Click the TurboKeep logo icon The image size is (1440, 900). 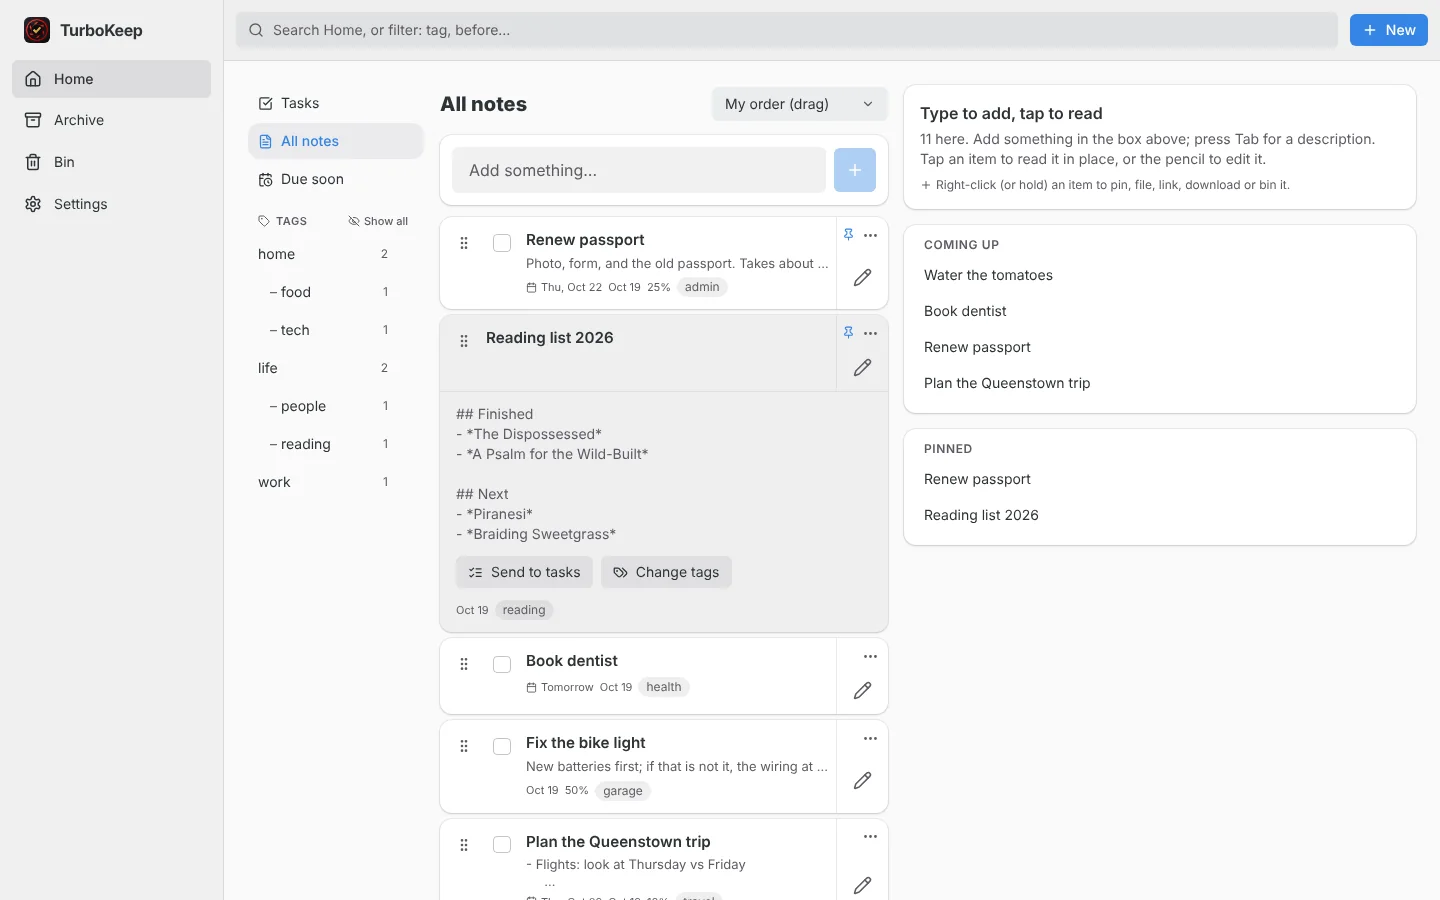[37, 30]
